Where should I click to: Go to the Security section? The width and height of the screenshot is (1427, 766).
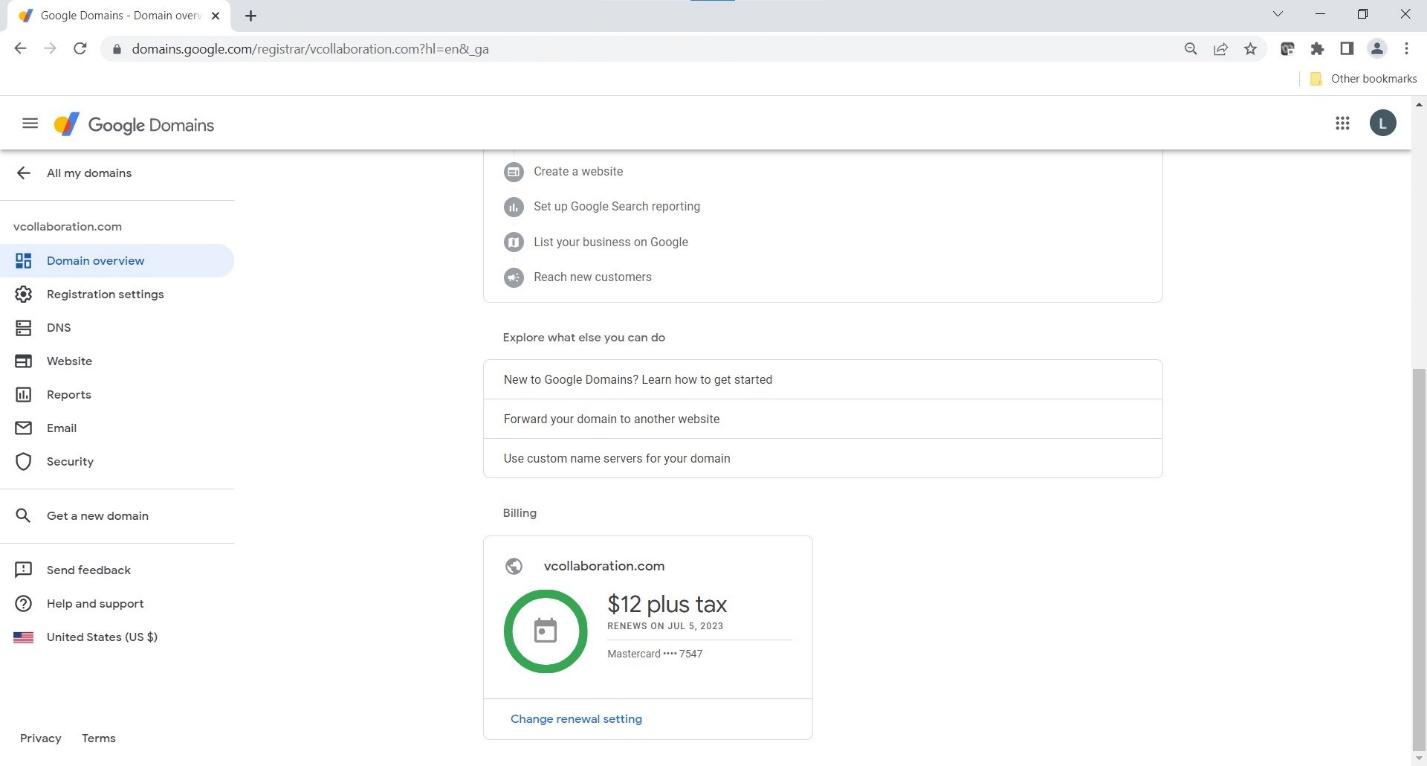(x=69, y=462)
